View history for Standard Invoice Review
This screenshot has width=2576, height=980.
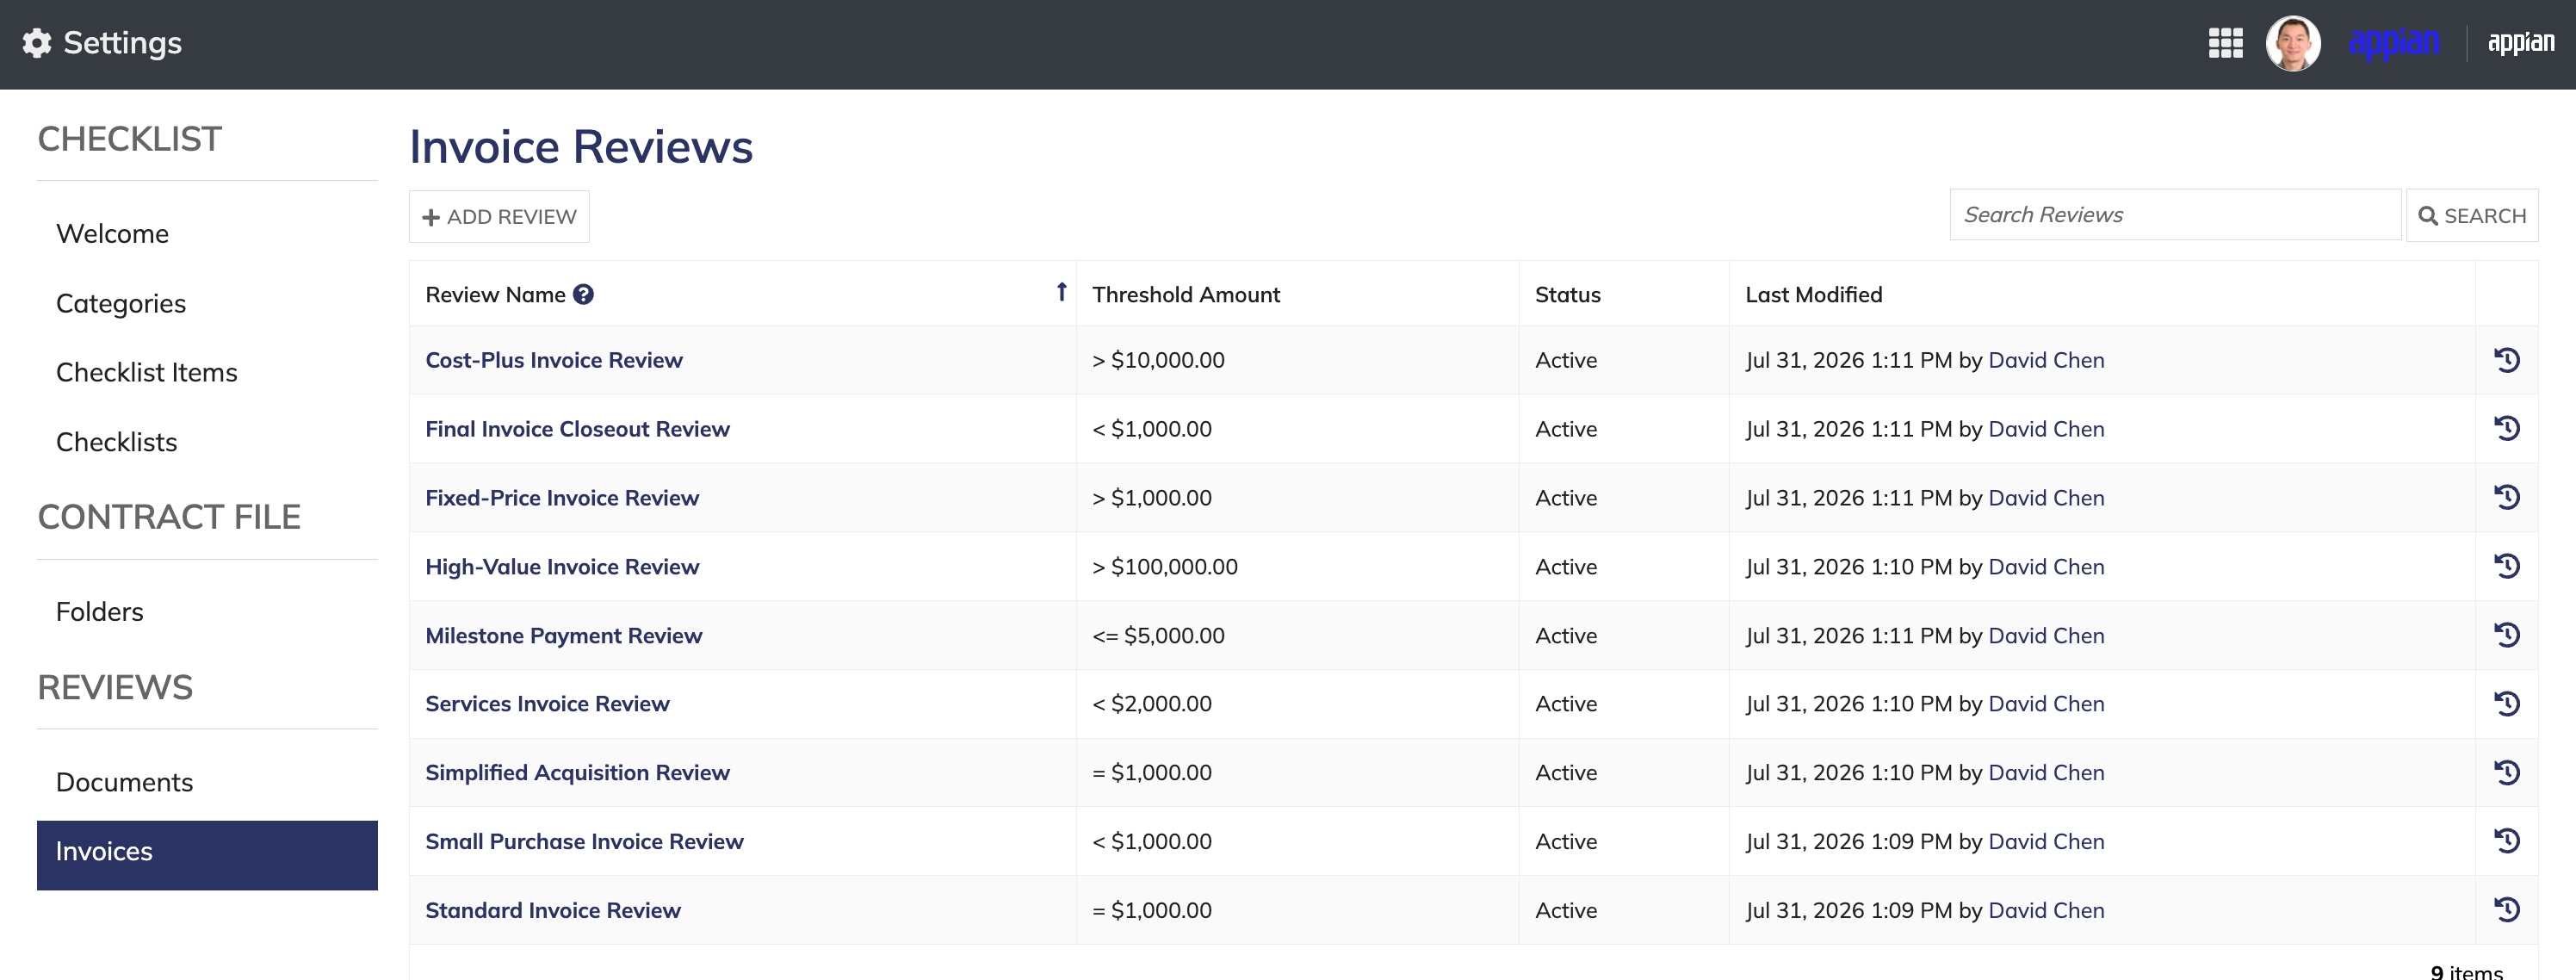point(2506,911)
